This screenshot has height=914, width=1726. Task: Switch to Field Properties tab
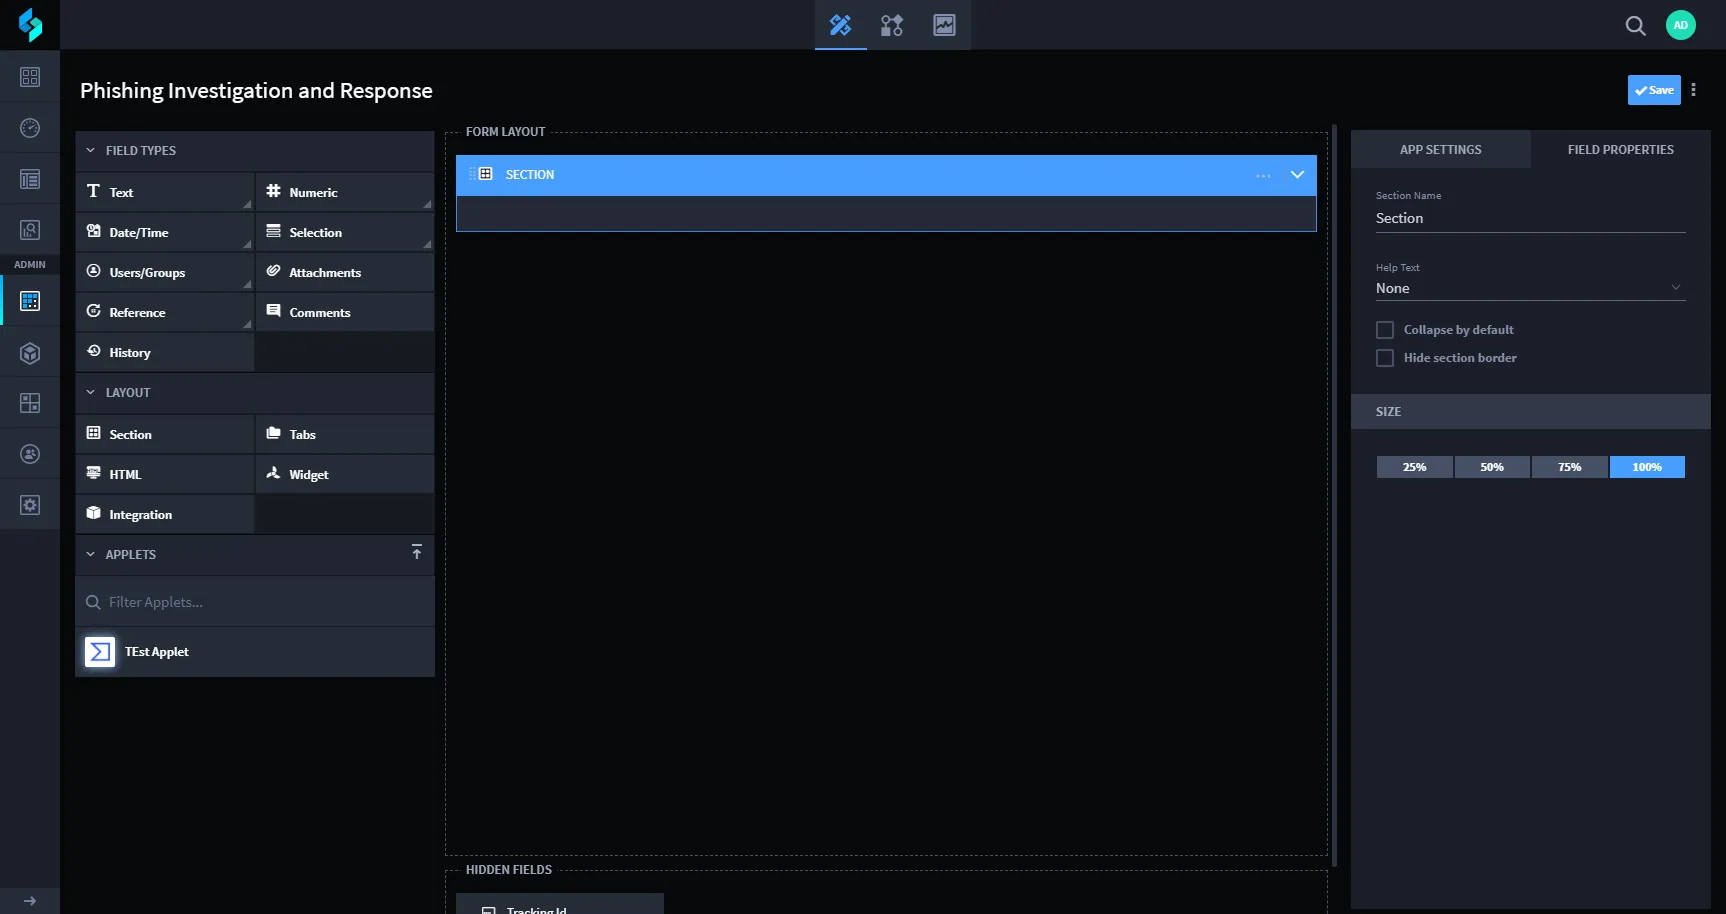click(1620, 149)
